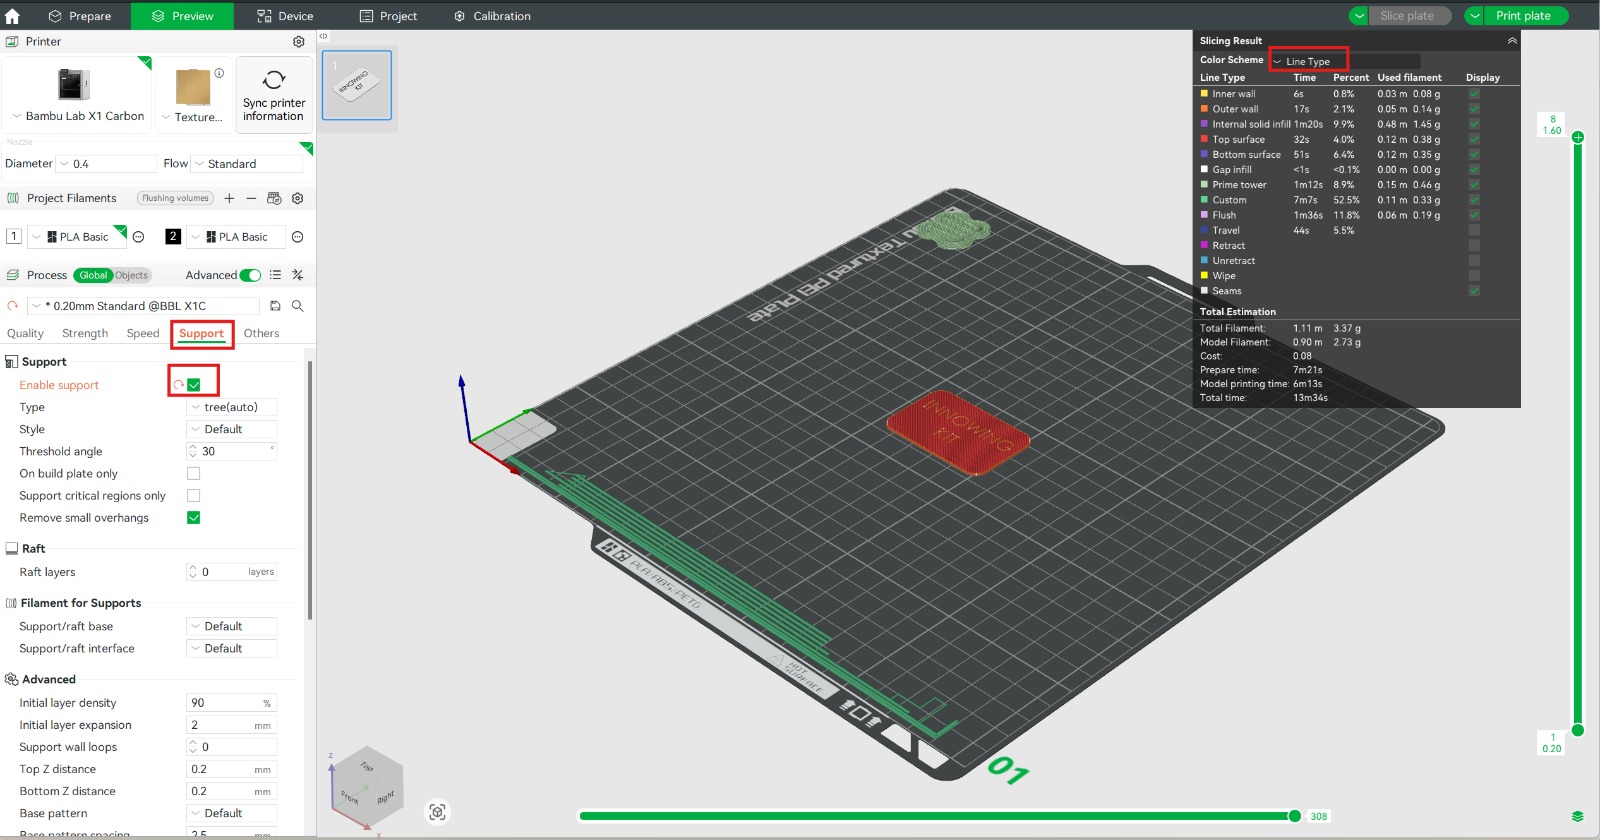Save the process preset icon
This screenshot has width=1600, height=840.
(x=275, y=306)
